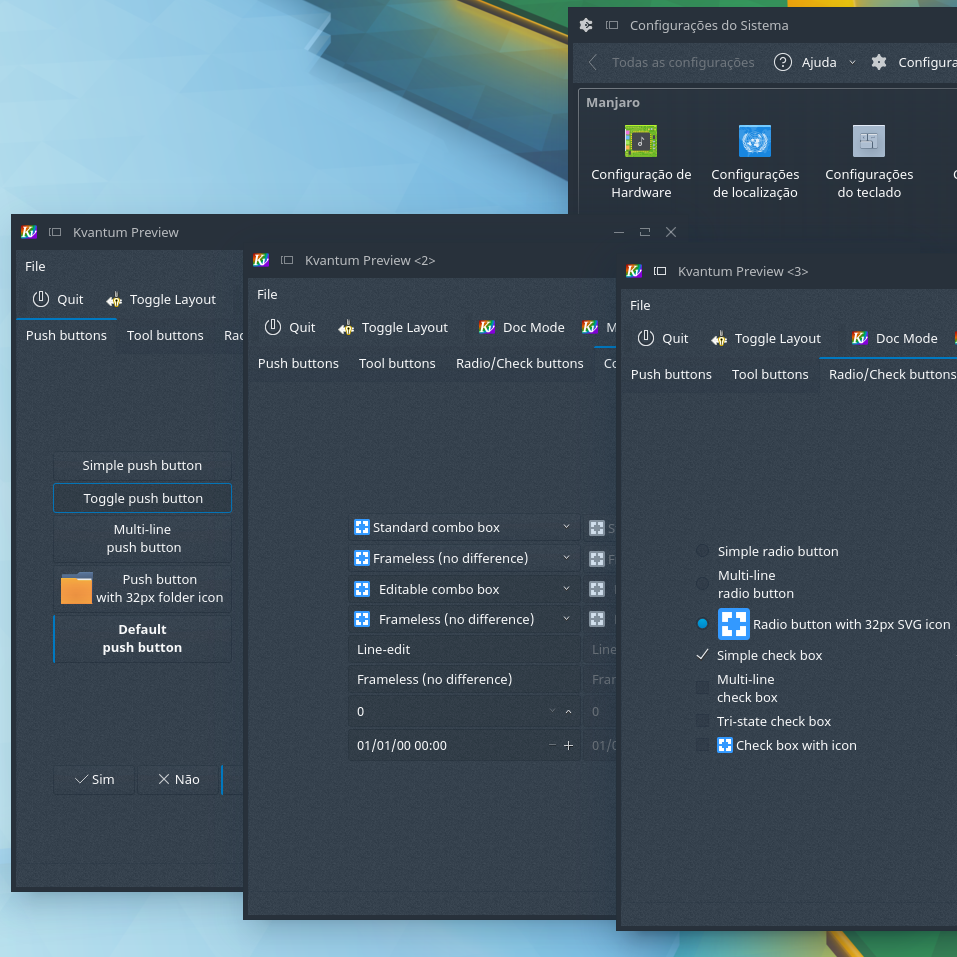Open File menu in Kvantum Preview <2>
Screen dimensions: 957x957
(267, 294)
